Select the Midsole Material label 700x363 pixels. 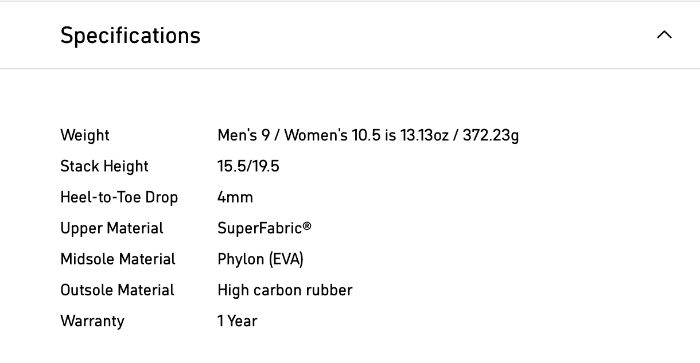(117, 259)
